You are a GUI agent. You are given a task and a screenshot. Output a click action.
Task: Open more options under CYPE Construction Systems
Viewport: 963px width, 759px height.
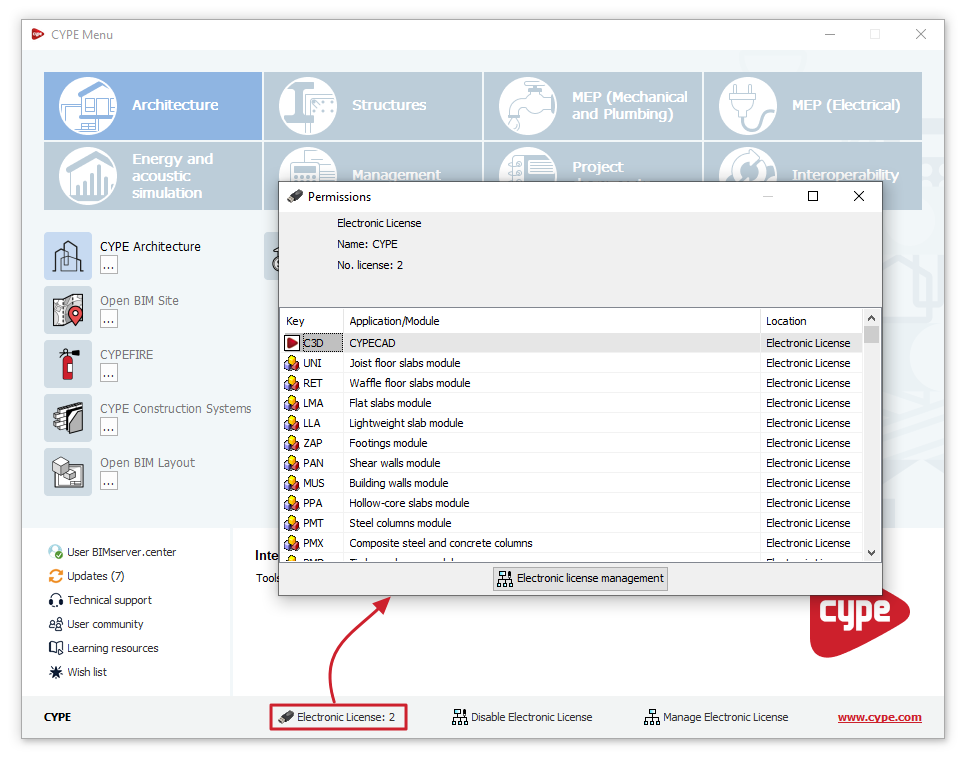point(109,428)
